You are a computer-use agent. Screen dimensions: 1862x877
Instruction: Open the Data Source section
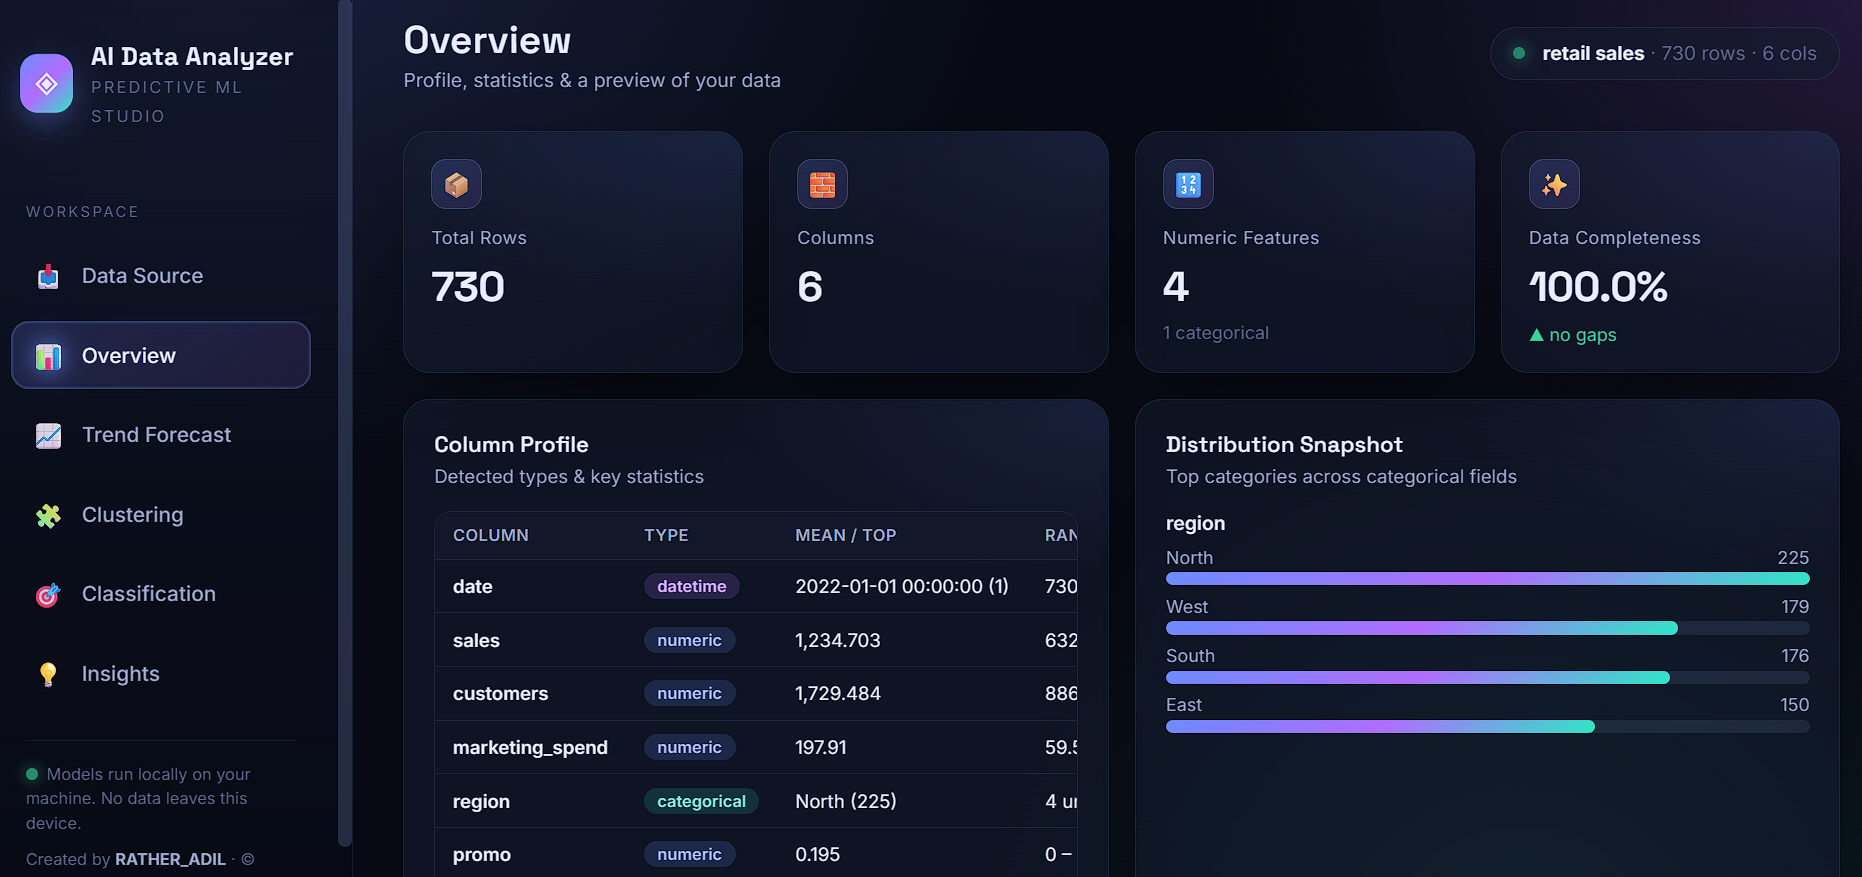[x=161, y=276]
